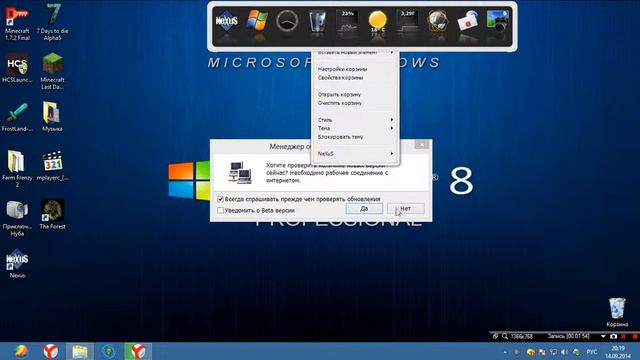Click the recycle bin icon in dock
This screenshot has width=640, height=360.
click(317, 20)
